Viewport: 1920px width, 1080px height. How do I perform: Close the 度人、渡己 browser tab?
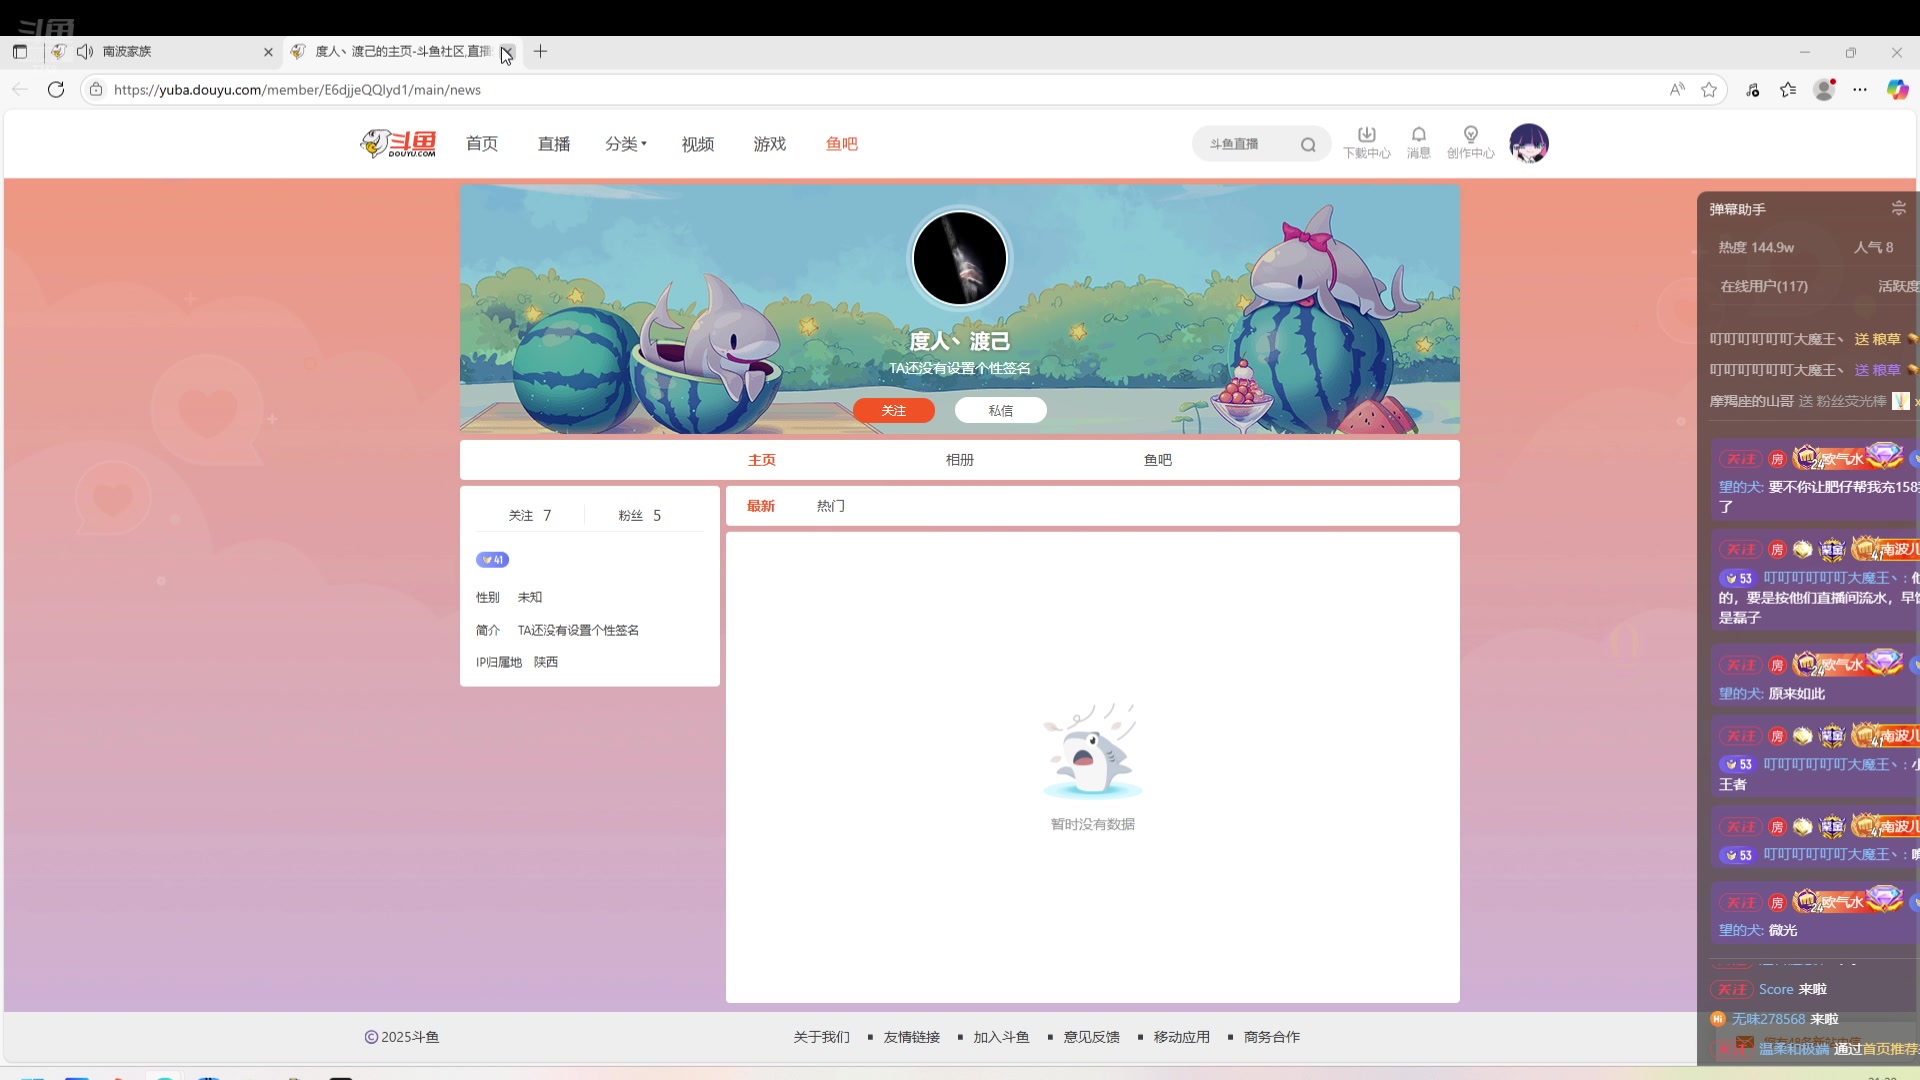coord(507,52)
